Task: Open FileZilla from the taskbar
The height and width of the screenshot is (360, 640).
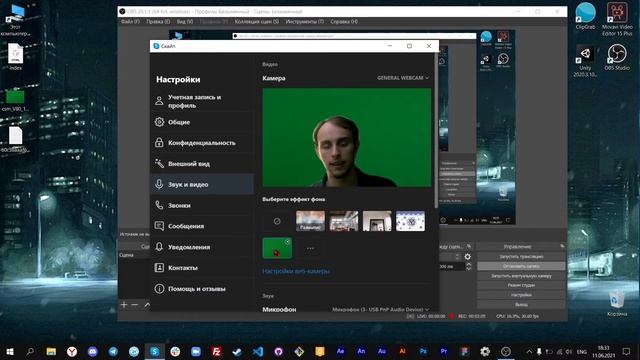Action: (x=216, y=351)
